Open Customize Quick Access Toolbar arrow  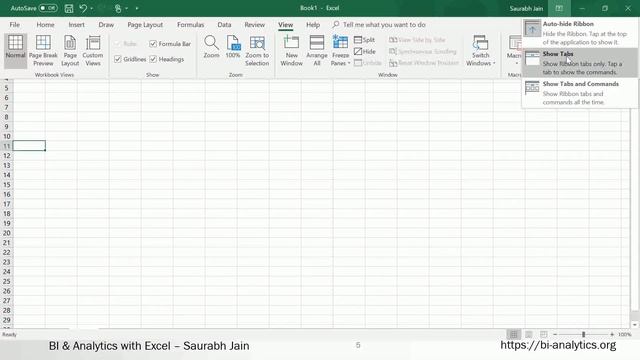pyautogui.click(x=137, y=8)
